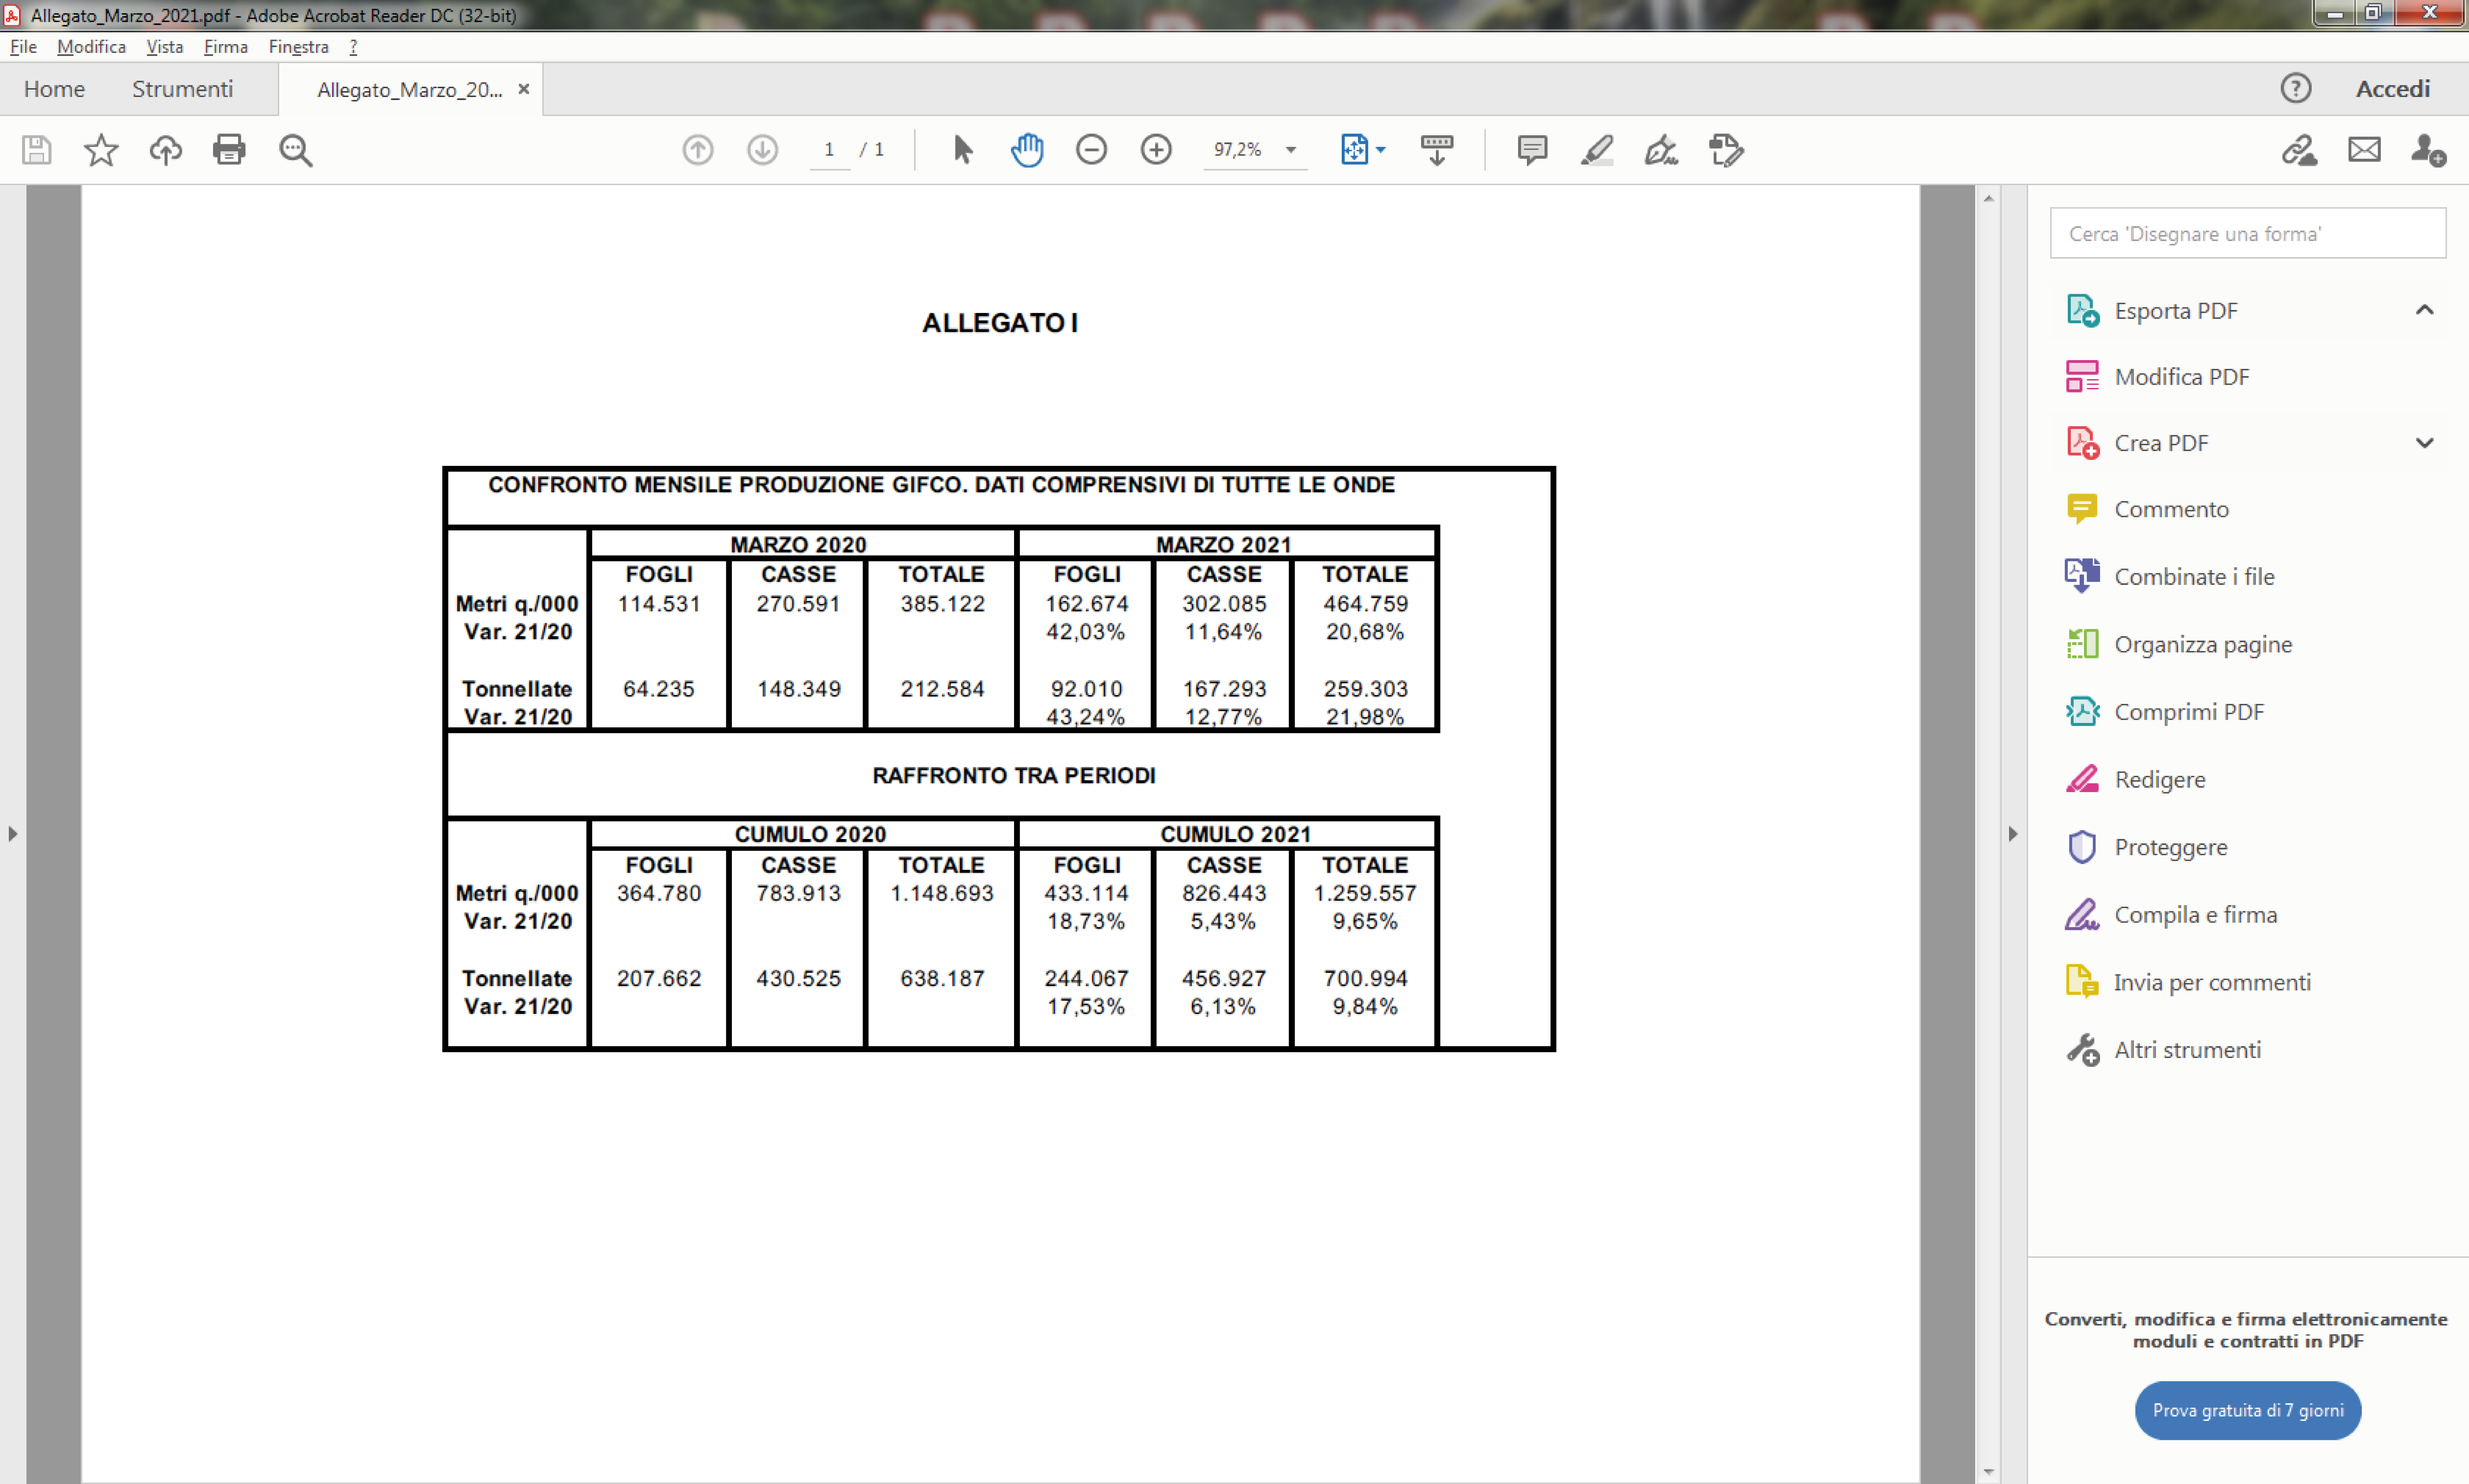The image size is (2469, 1484).
Task: Add a sticky note comment
Action: coord(1532,150)
